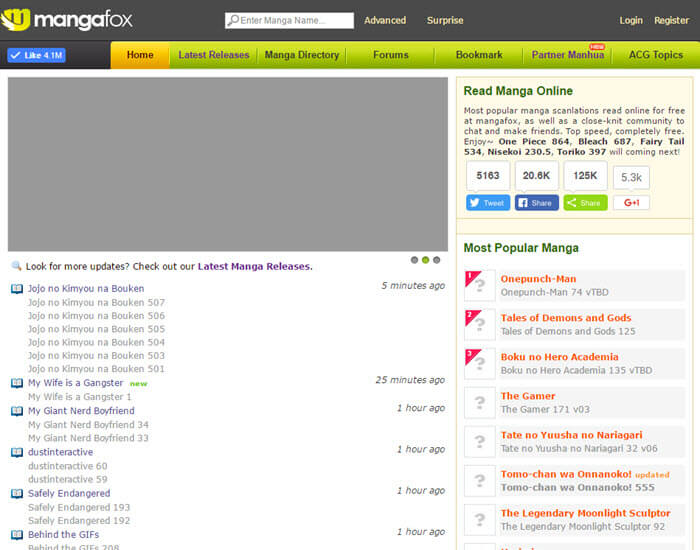
Task: Click the Facebook Like 4.1M button
Action: (37, 55)
